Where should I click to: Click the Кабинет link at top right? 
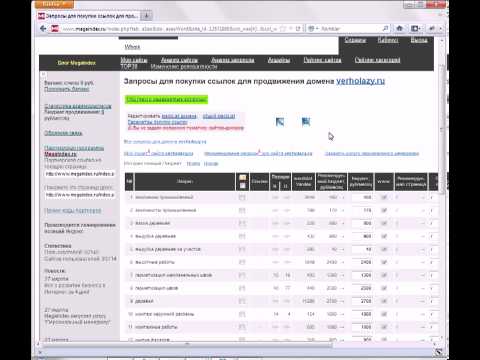point(388,40)
